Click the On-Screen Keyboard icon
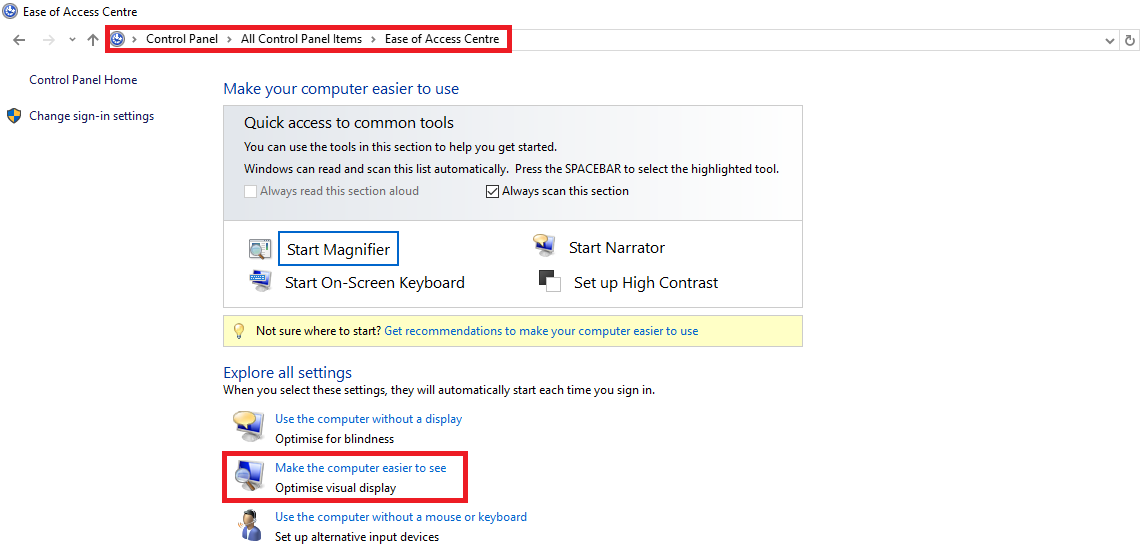Screen dimensions: 1146x549 260,281
